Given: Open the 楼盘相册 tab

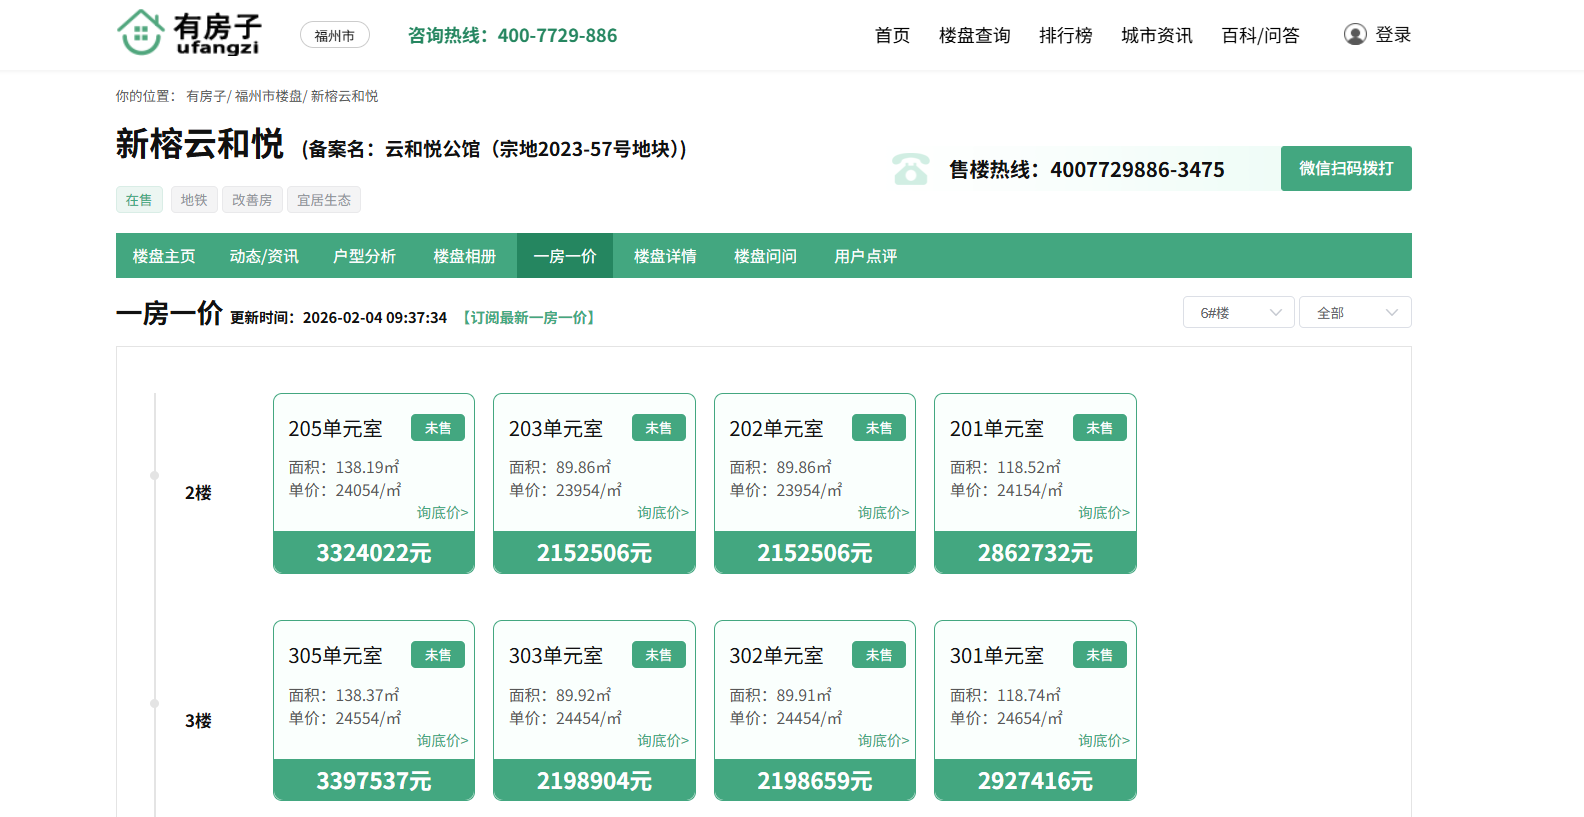Looking at the screenshot, I should point(464,256).
